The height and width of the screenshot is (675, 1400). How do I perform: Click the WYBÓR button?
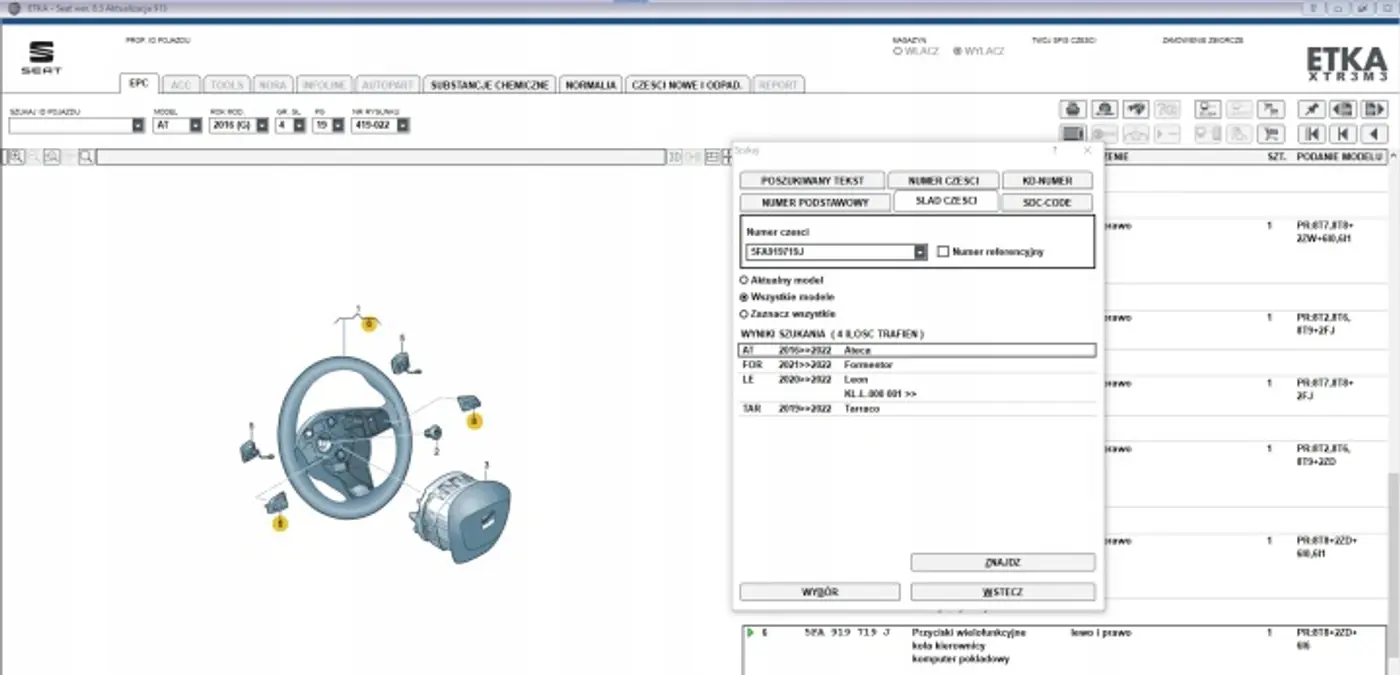coord(820,592)
